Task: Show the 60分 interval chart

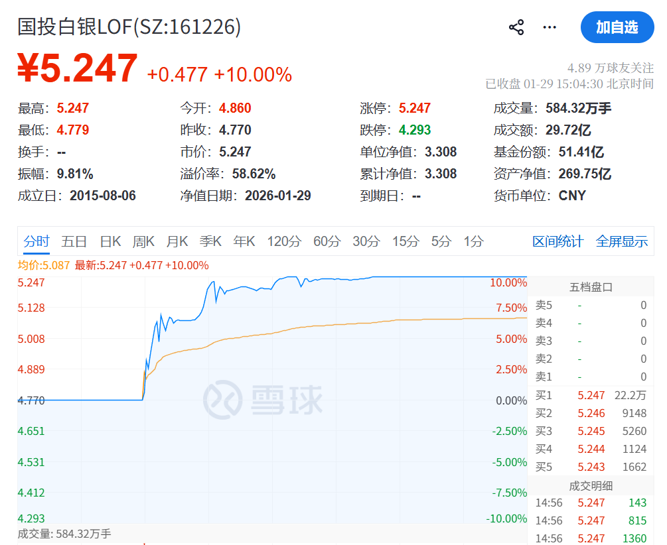Action: [327, 241]
